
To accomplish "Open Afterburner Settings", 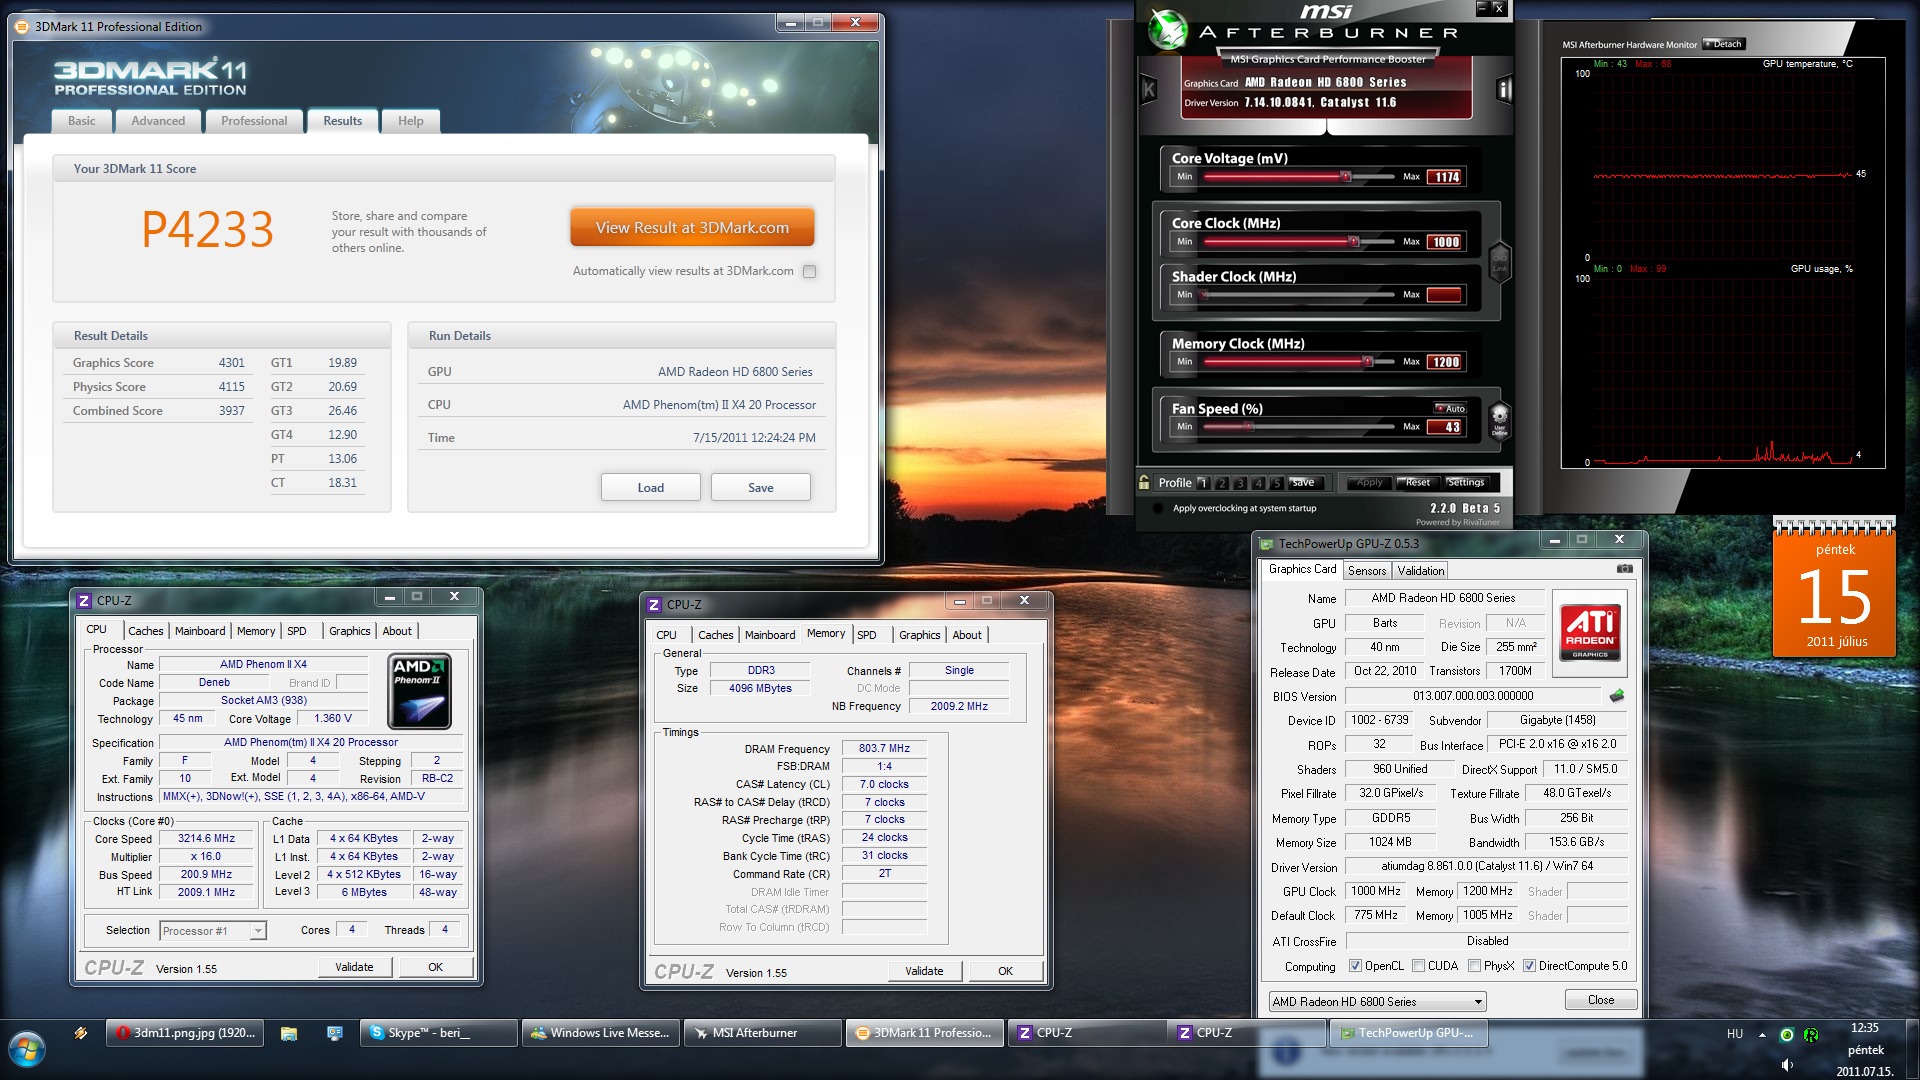I will click(1465, 483).
